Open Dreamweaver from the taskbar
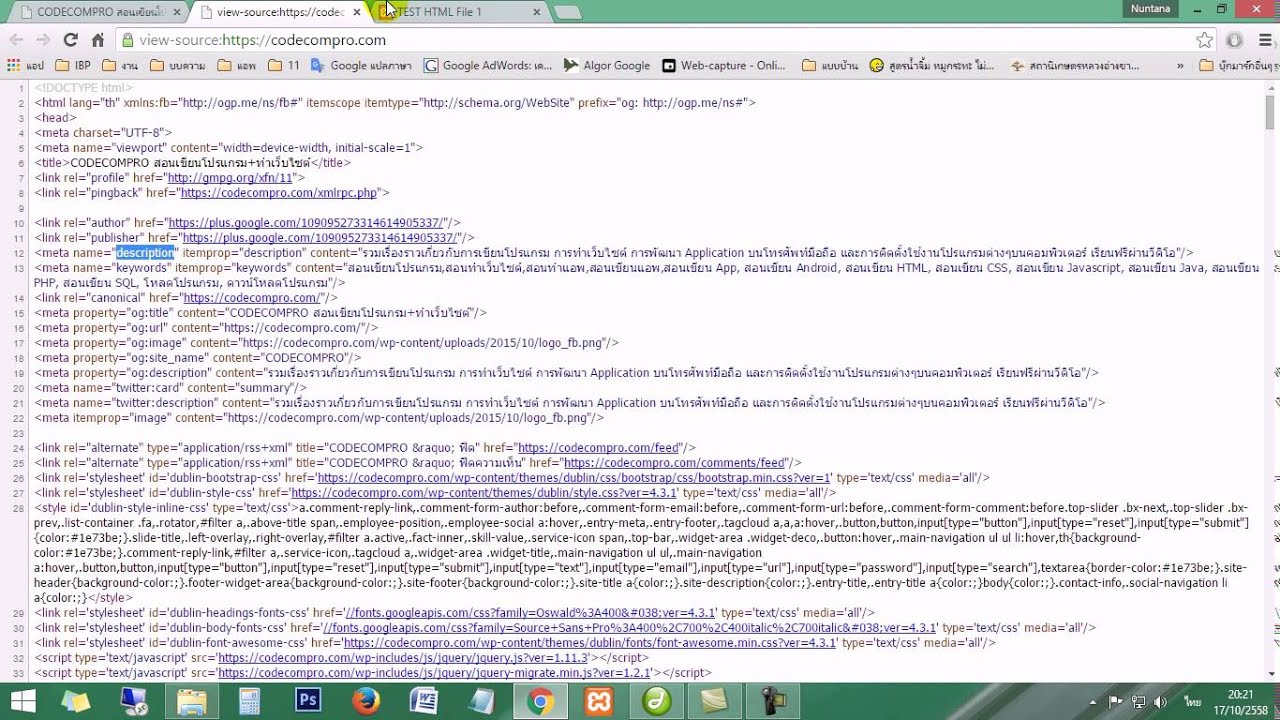Screen dimensions: 1280x720 [x=657, y=701]
